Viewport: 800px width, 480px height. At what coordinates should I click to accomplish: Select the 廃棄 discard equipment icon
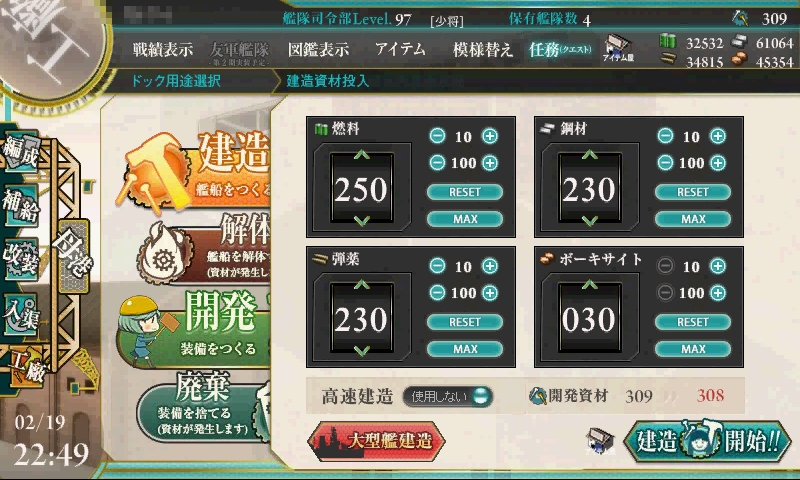204,408
